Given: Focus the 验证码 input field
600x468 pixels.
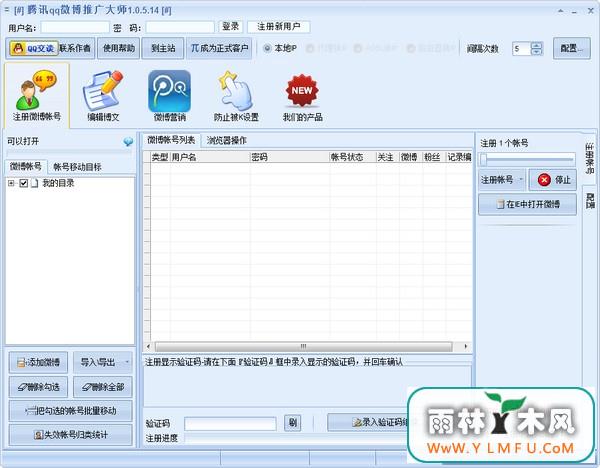Looking at the screenshot, I should [230, 424].
